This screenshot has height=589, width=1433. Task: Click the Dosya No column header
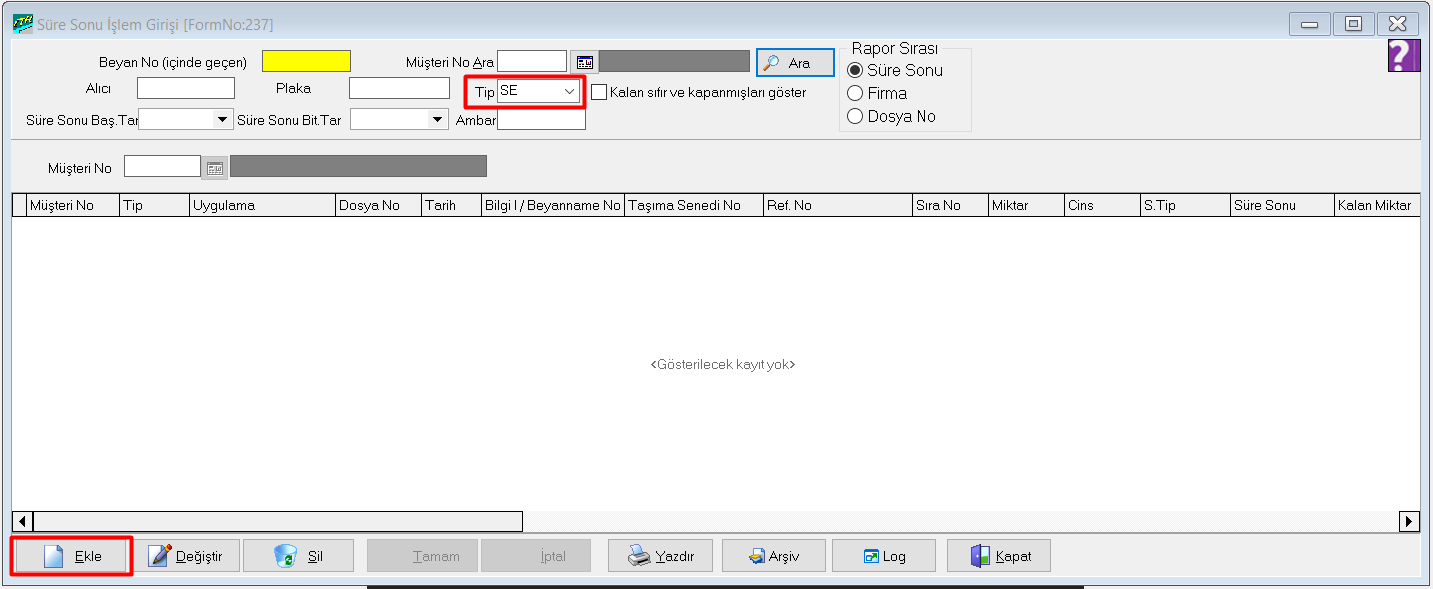point(378,205)
